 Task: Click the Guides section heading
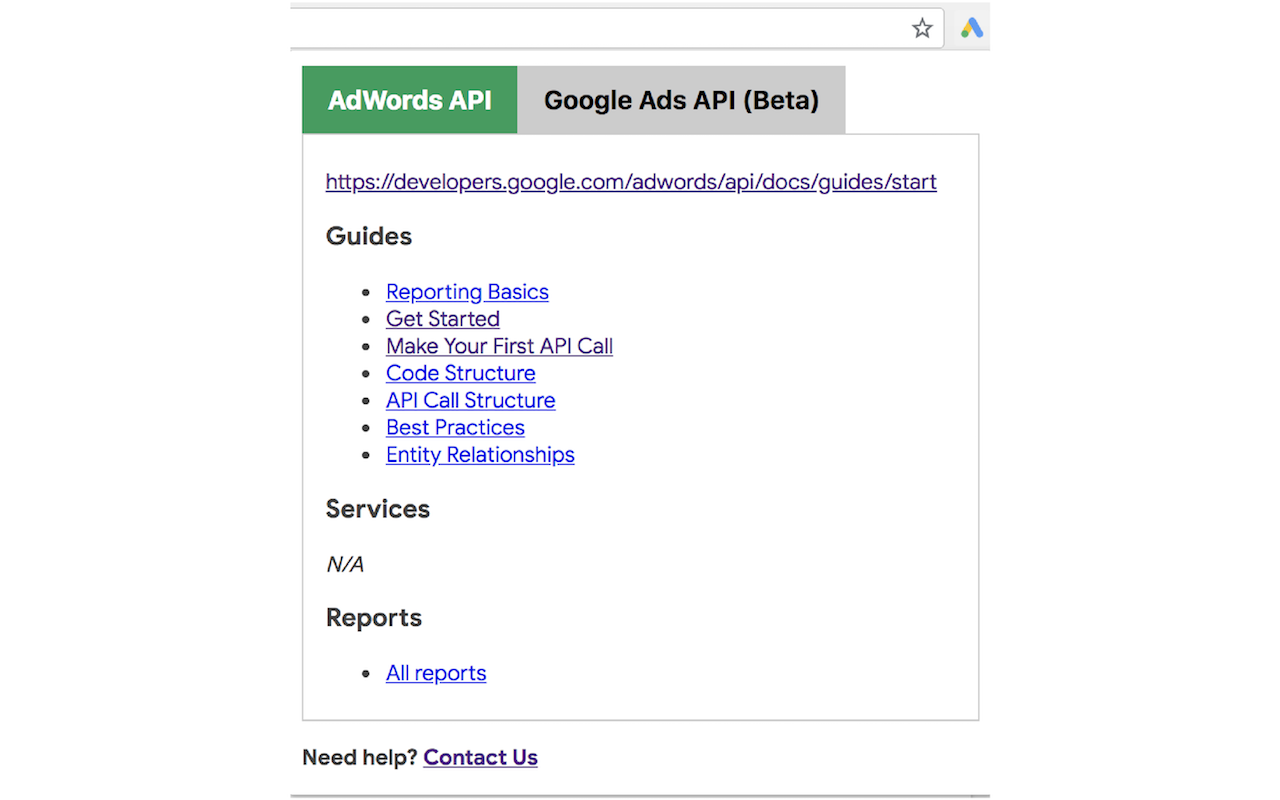(x=368, y=236)
